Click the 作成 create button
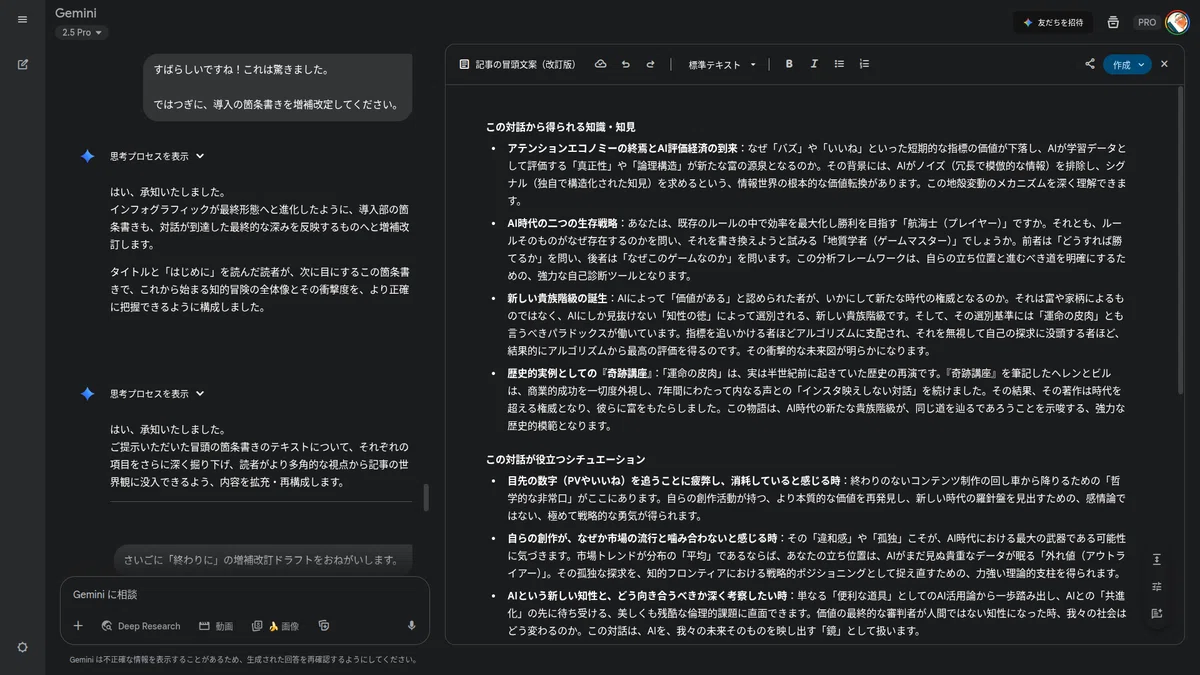The width and height of the screenshot is (1200, 675). 1127,64
